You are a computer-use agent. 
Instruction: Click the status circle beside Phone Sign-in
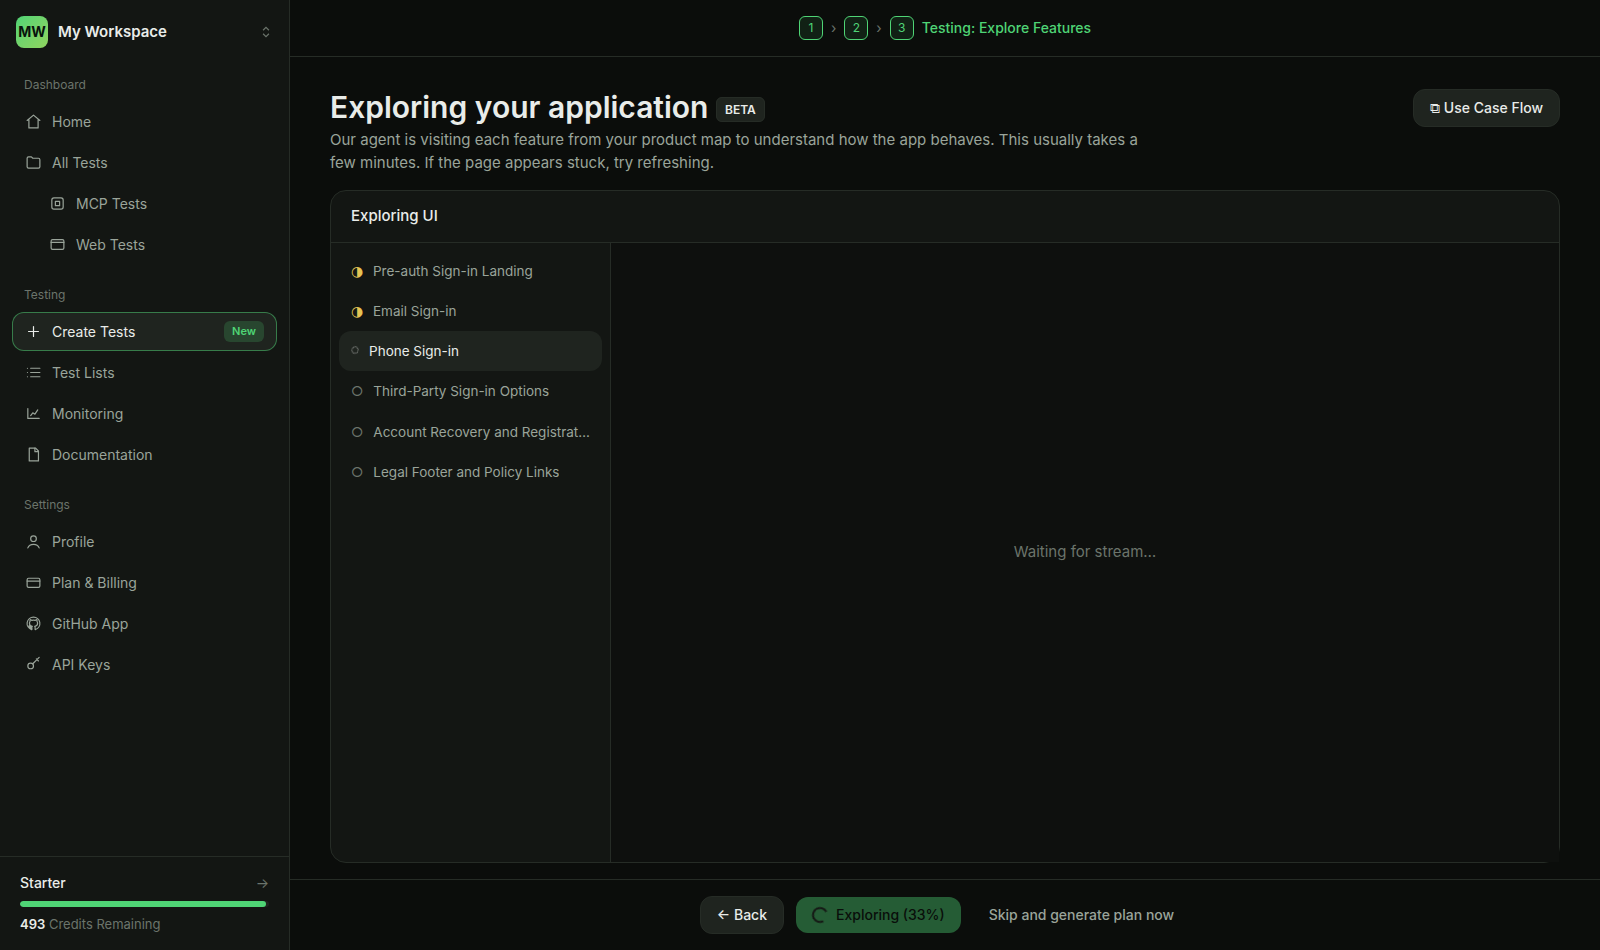(355, 351)
